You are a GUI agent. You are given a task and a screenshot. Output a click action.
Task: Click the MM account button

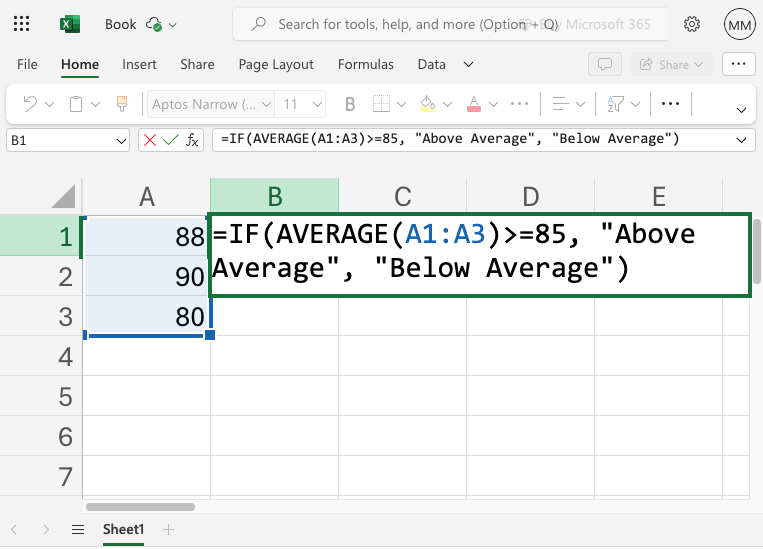[x=739, y=24]
